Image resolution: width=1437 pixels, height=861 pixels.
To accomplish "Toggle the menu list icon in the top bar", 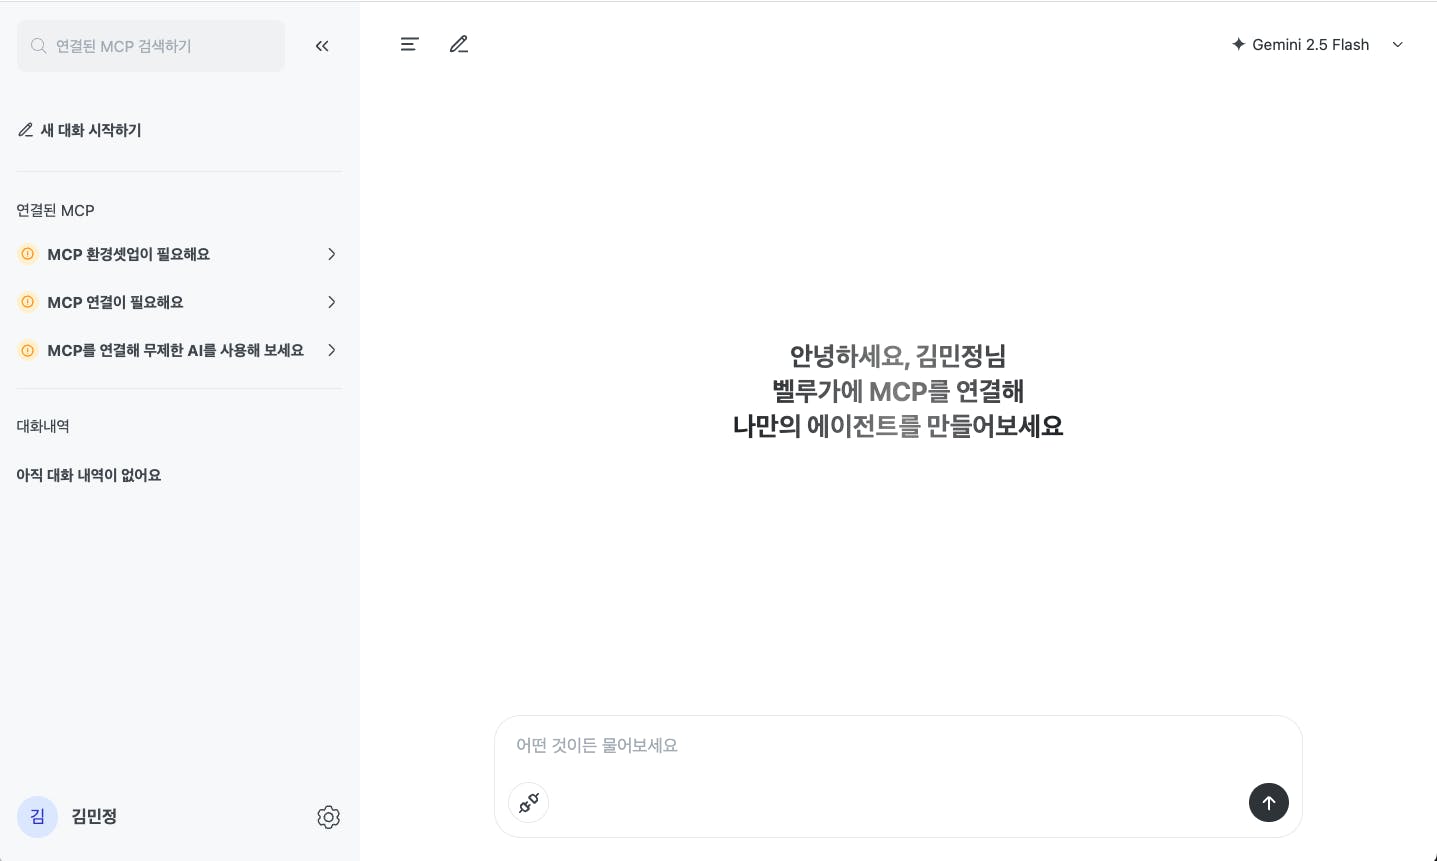I will 410,44.
